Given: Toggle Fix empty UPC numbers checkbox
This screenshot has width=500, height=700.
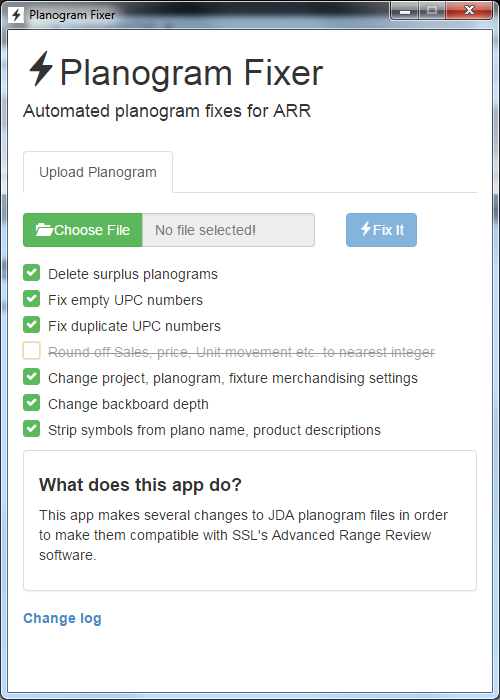Looking at the screenshot, I should (x=32, y=299).
